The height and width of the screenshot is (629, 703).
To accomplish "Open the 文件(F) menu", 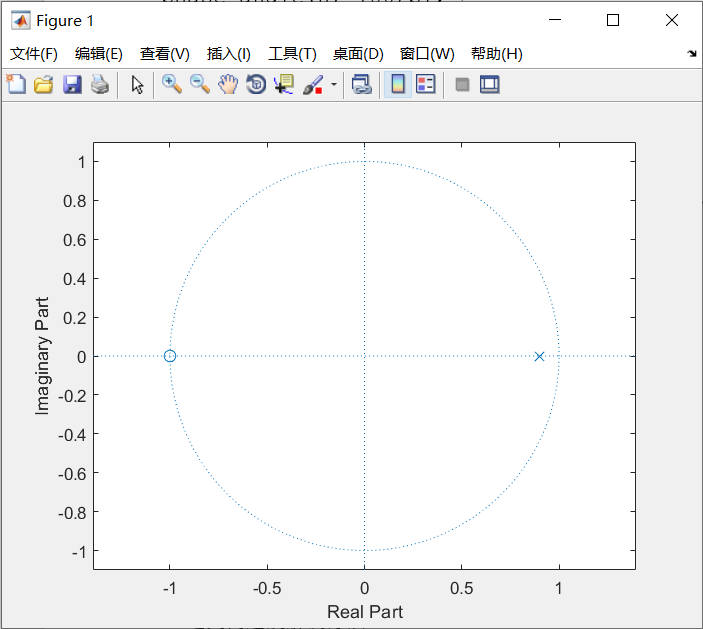I will tap(34, 54).
